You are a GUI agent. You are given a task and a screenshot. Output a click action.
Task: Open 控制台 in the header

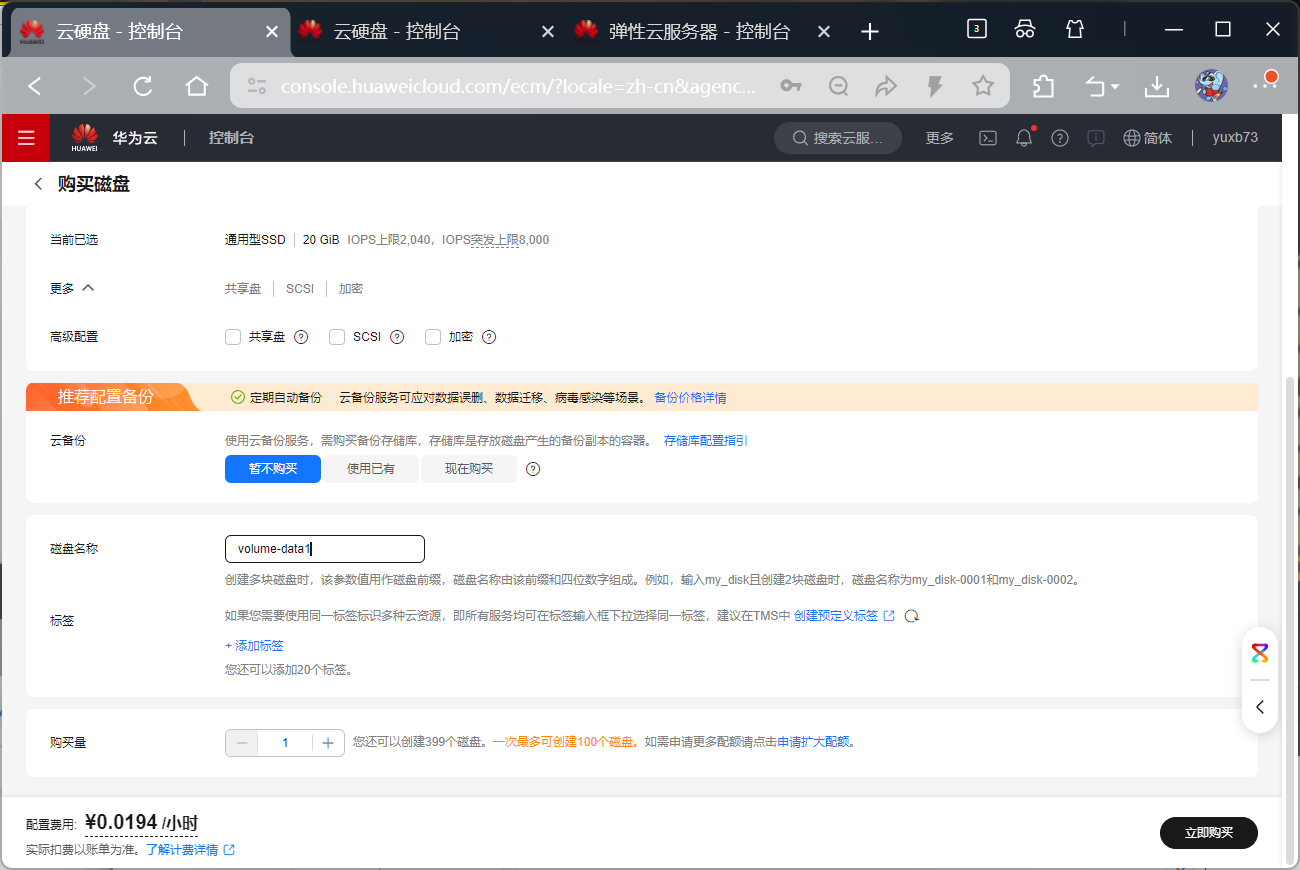point(231,138)
